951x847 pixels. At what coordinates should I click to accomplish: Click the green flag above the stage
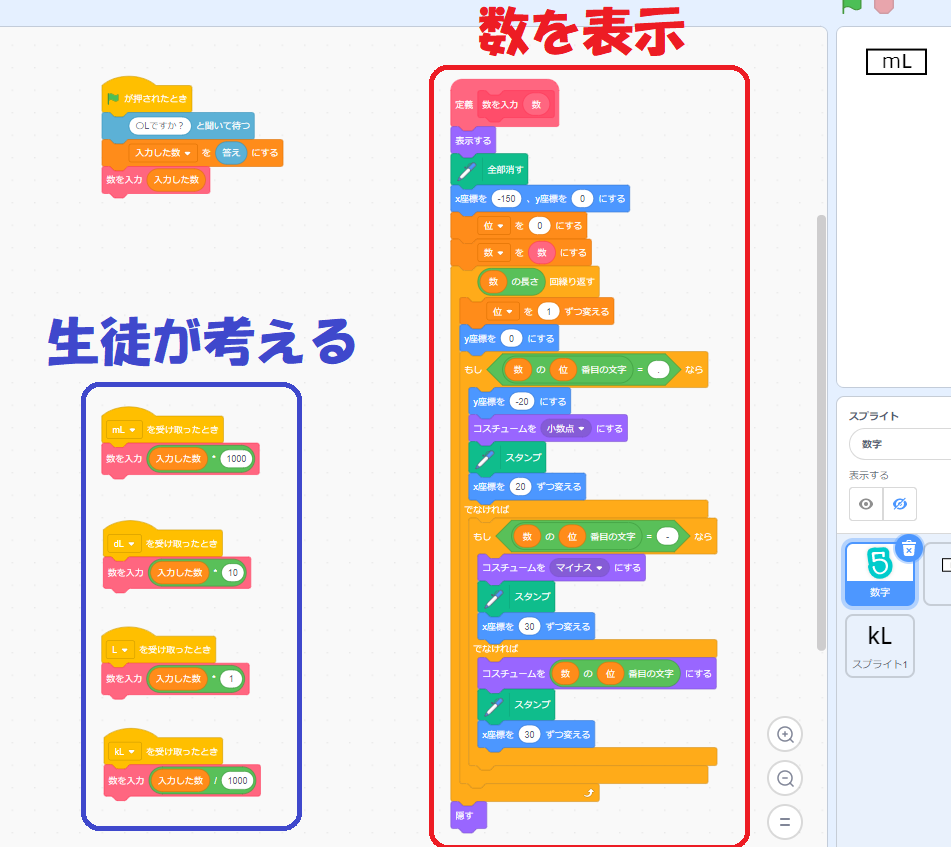point(851,4)
